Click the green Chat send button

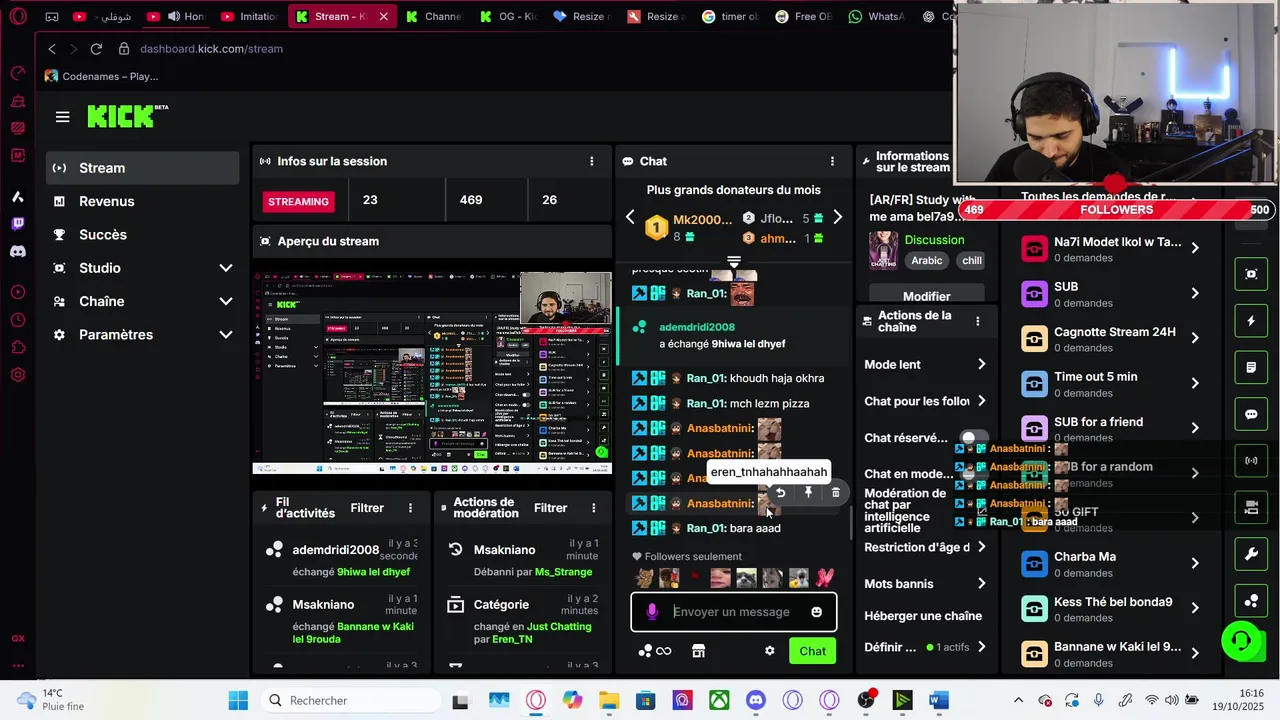pos(812,651)
